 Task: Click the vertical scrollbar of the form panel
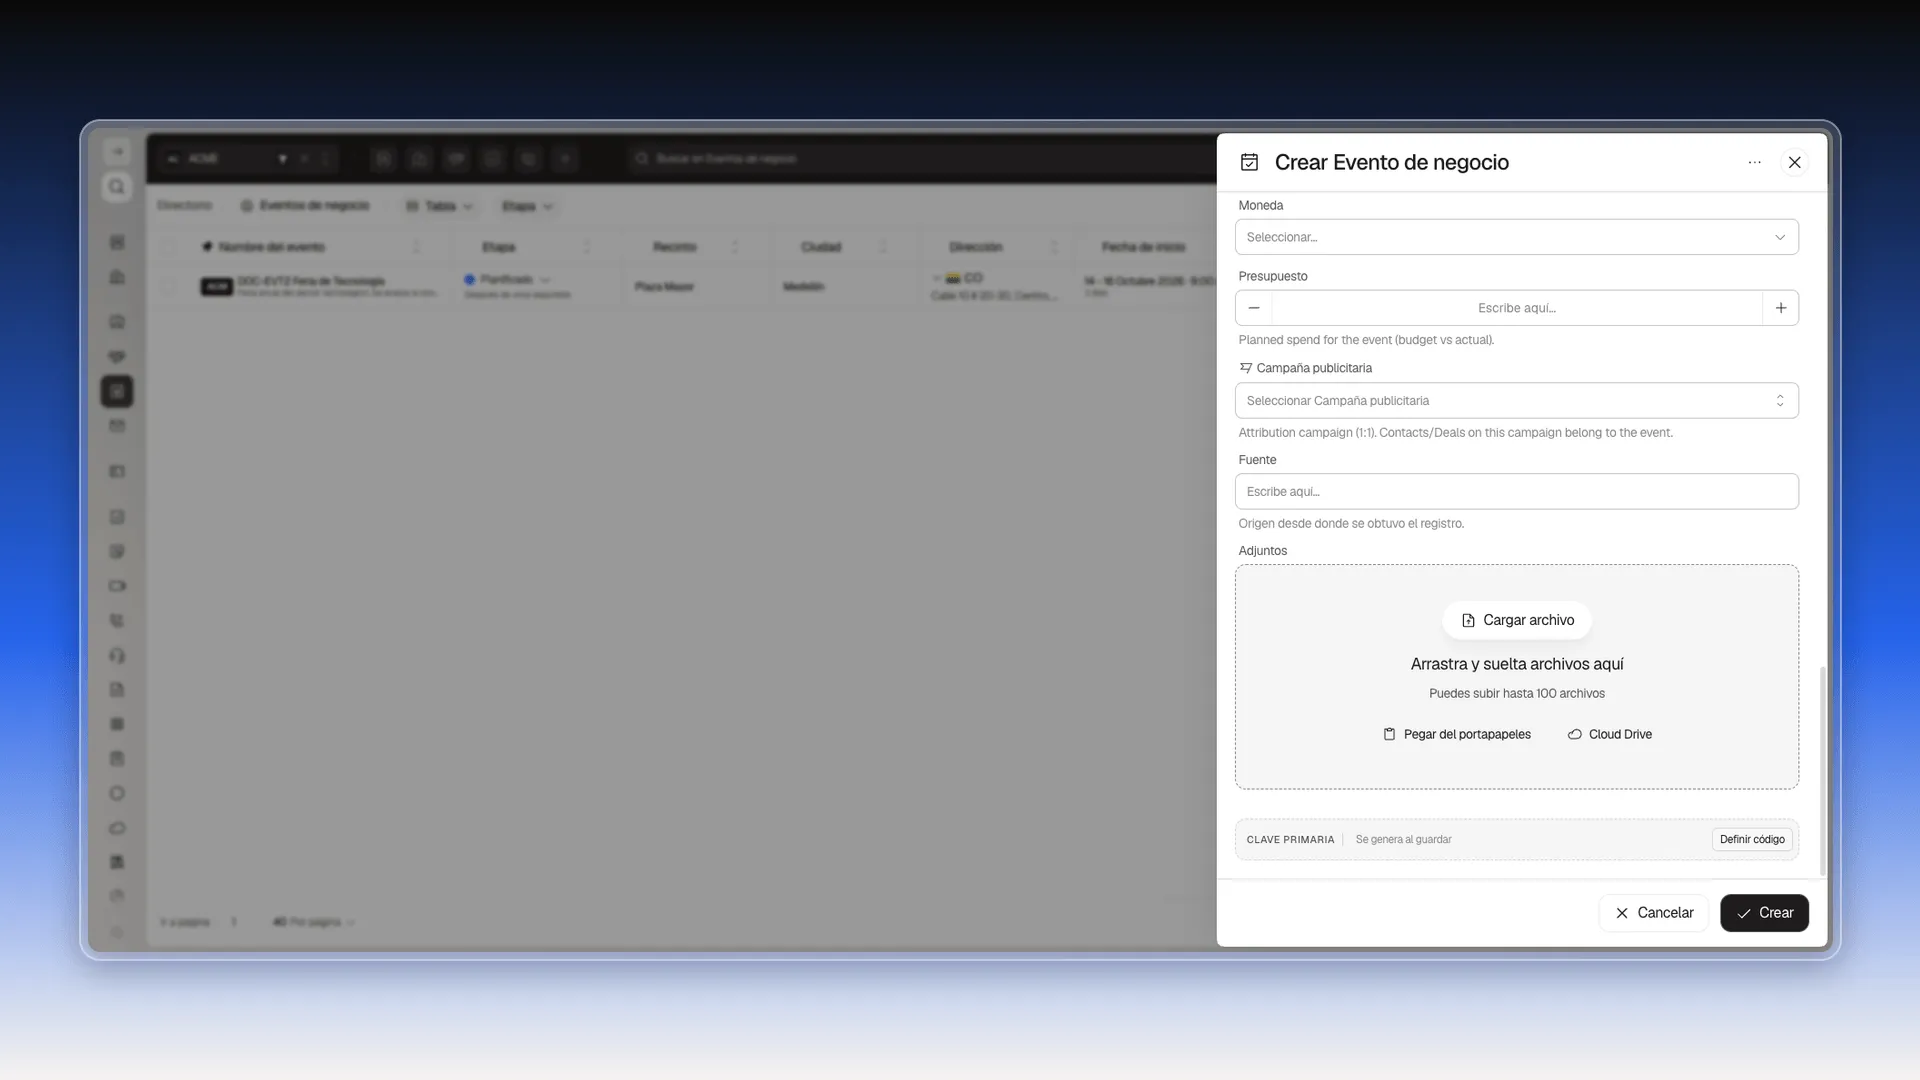[1822, 770]
